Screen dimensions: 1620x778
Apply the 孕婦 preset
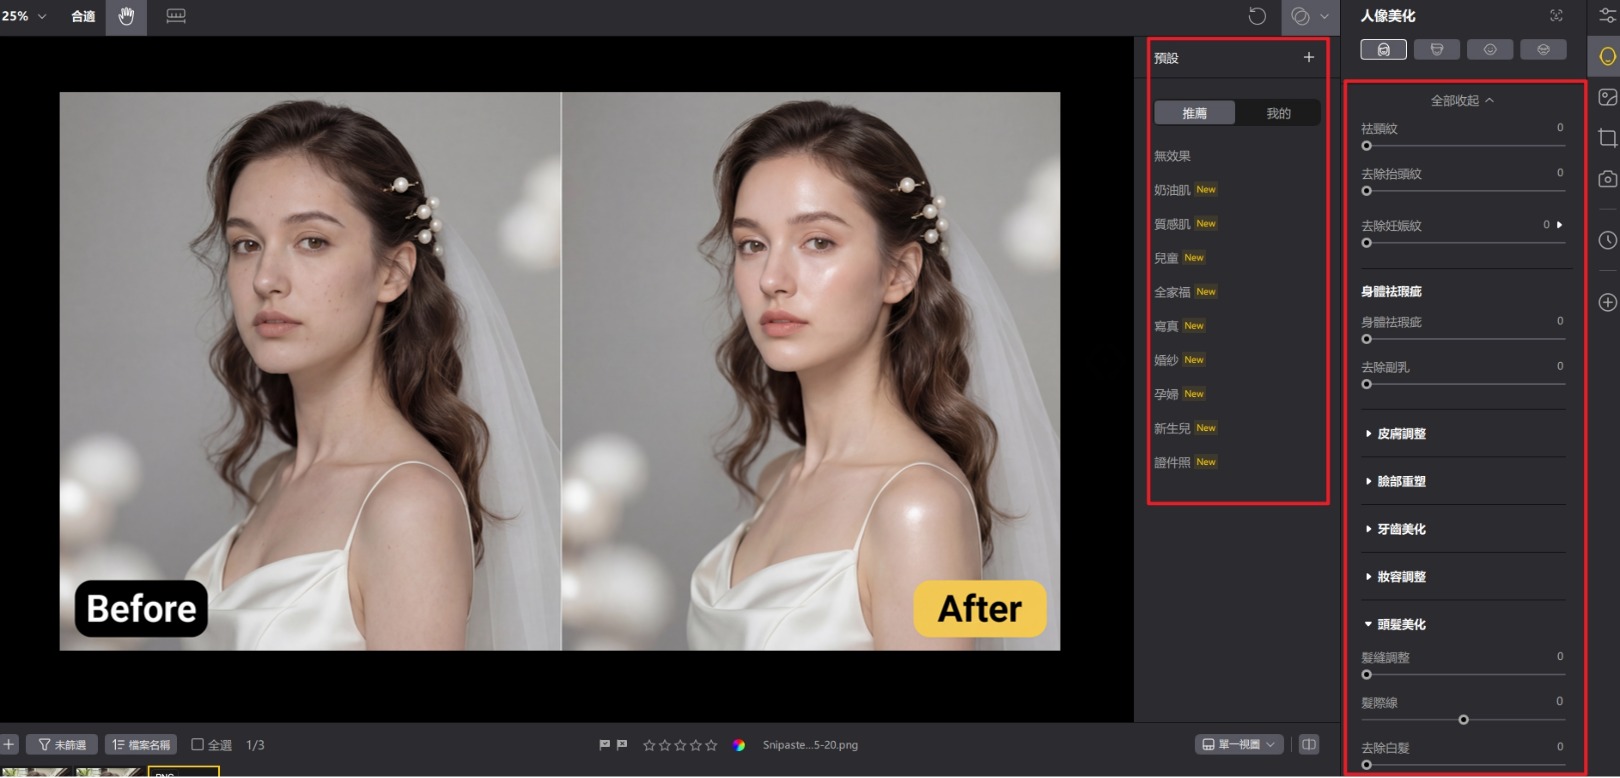[x=1166, y=394]
